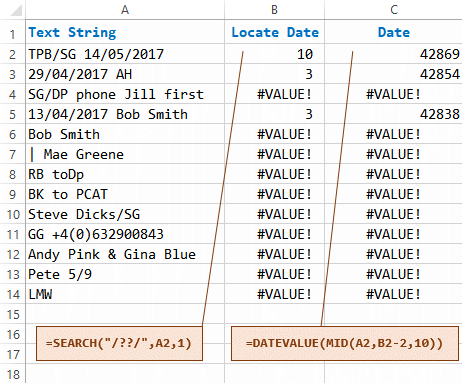Click the 'Date' header cell in column C
The image size is (462, 383).
[x=393, y=32]
